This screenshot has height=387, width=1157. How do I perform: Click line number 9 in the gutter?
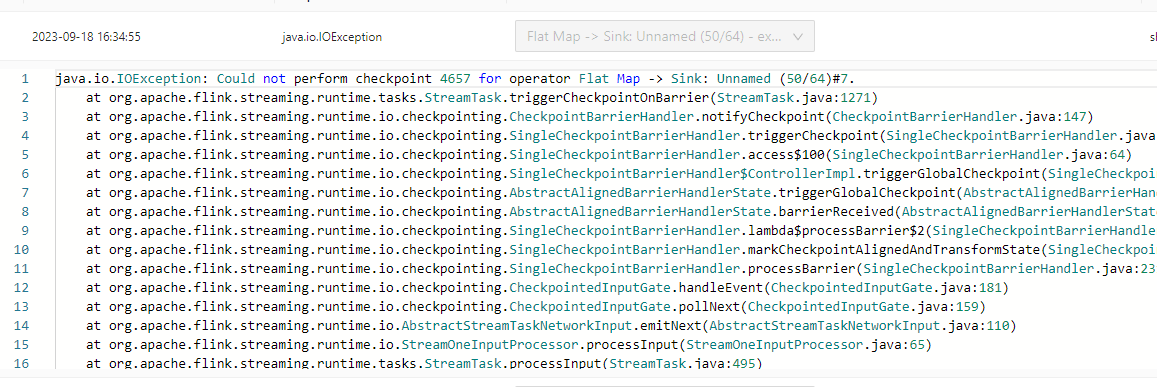click(25, 230)
